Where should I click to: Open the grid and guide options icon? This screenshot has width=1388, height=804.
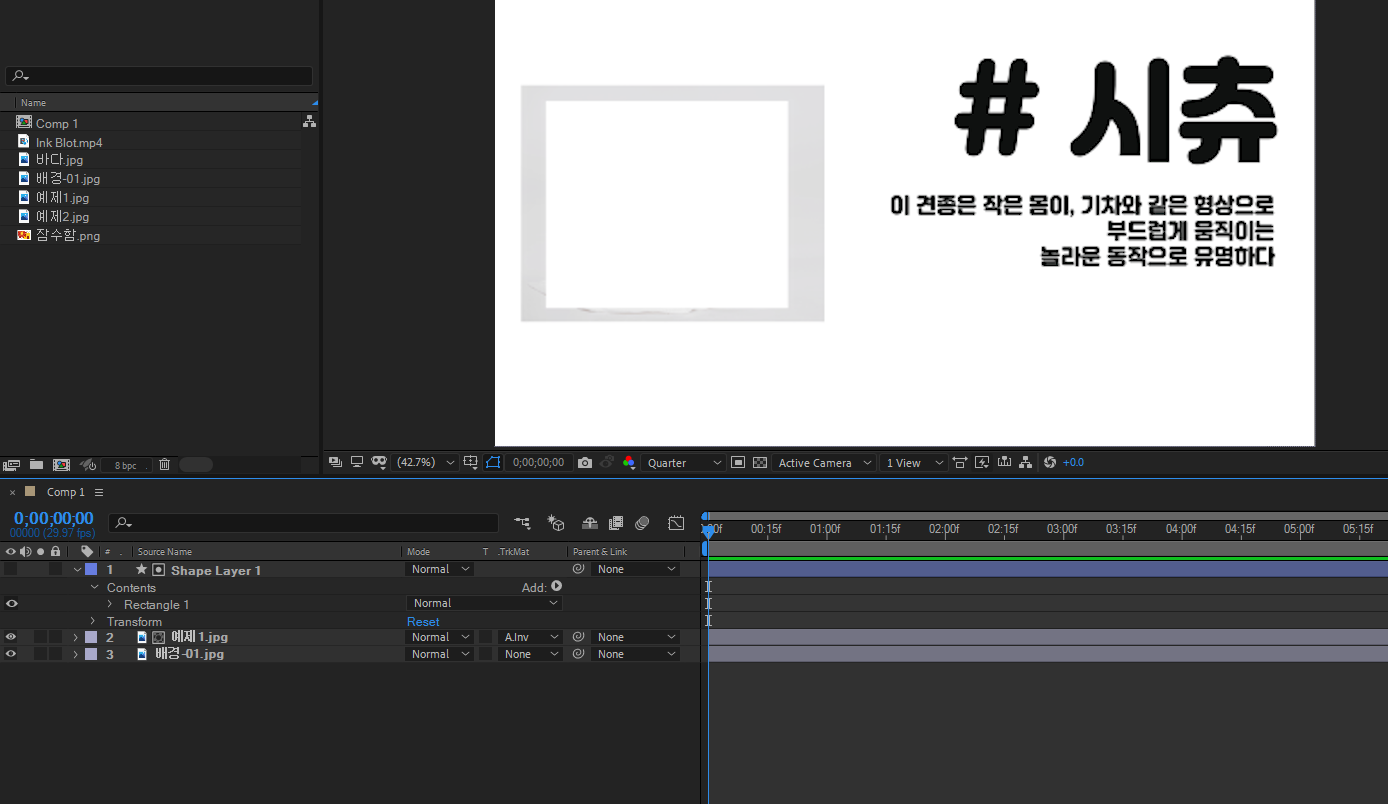470,463
